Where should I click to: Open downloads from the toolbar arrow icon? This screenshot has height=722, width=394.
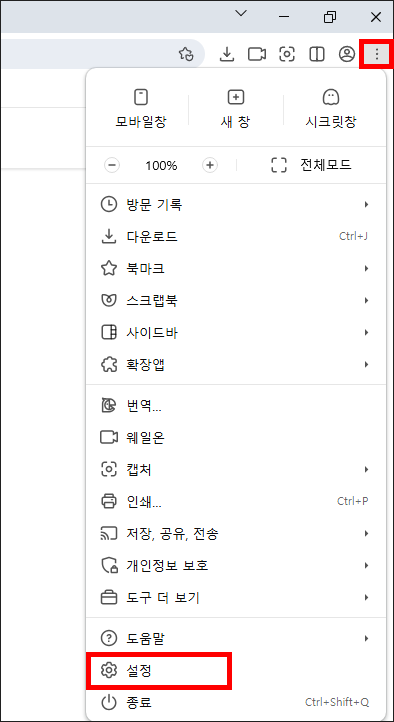click(x=226, y=54)
